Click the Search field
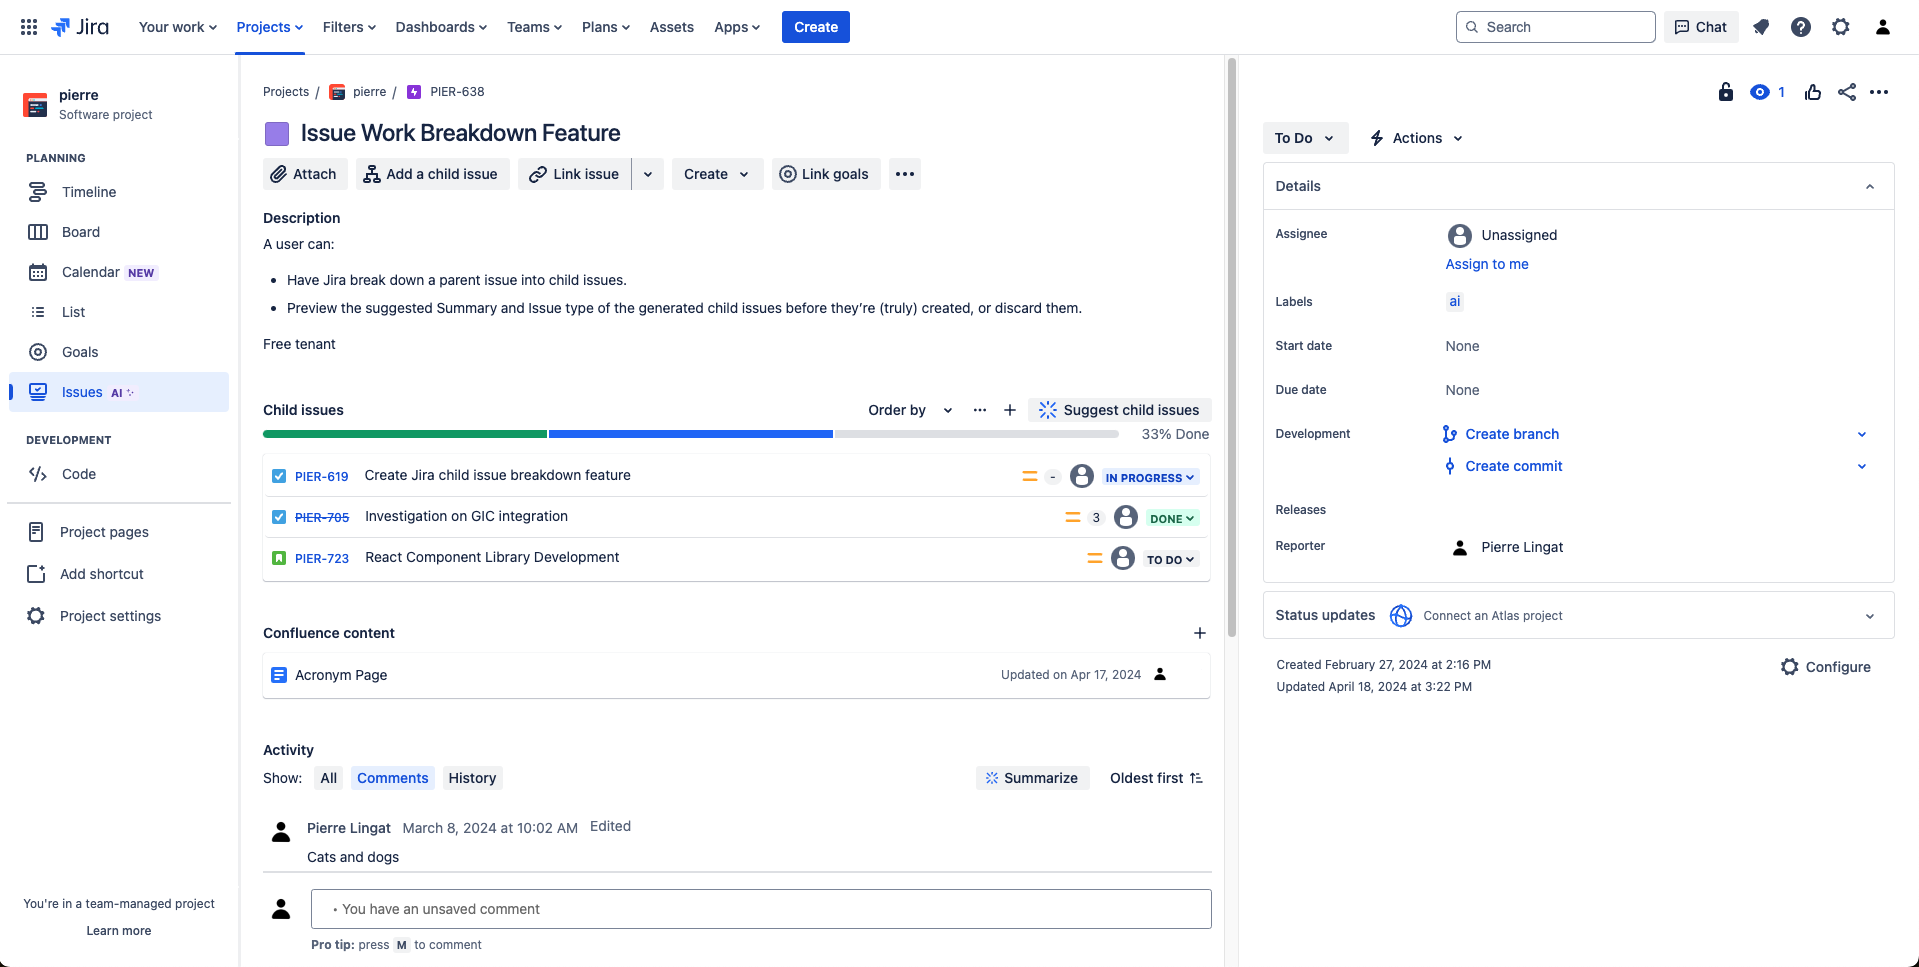 [1556, 27]
